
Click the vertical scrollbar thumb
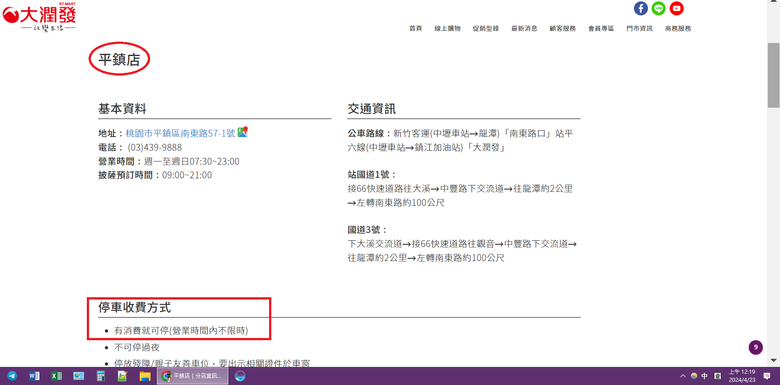774,75
